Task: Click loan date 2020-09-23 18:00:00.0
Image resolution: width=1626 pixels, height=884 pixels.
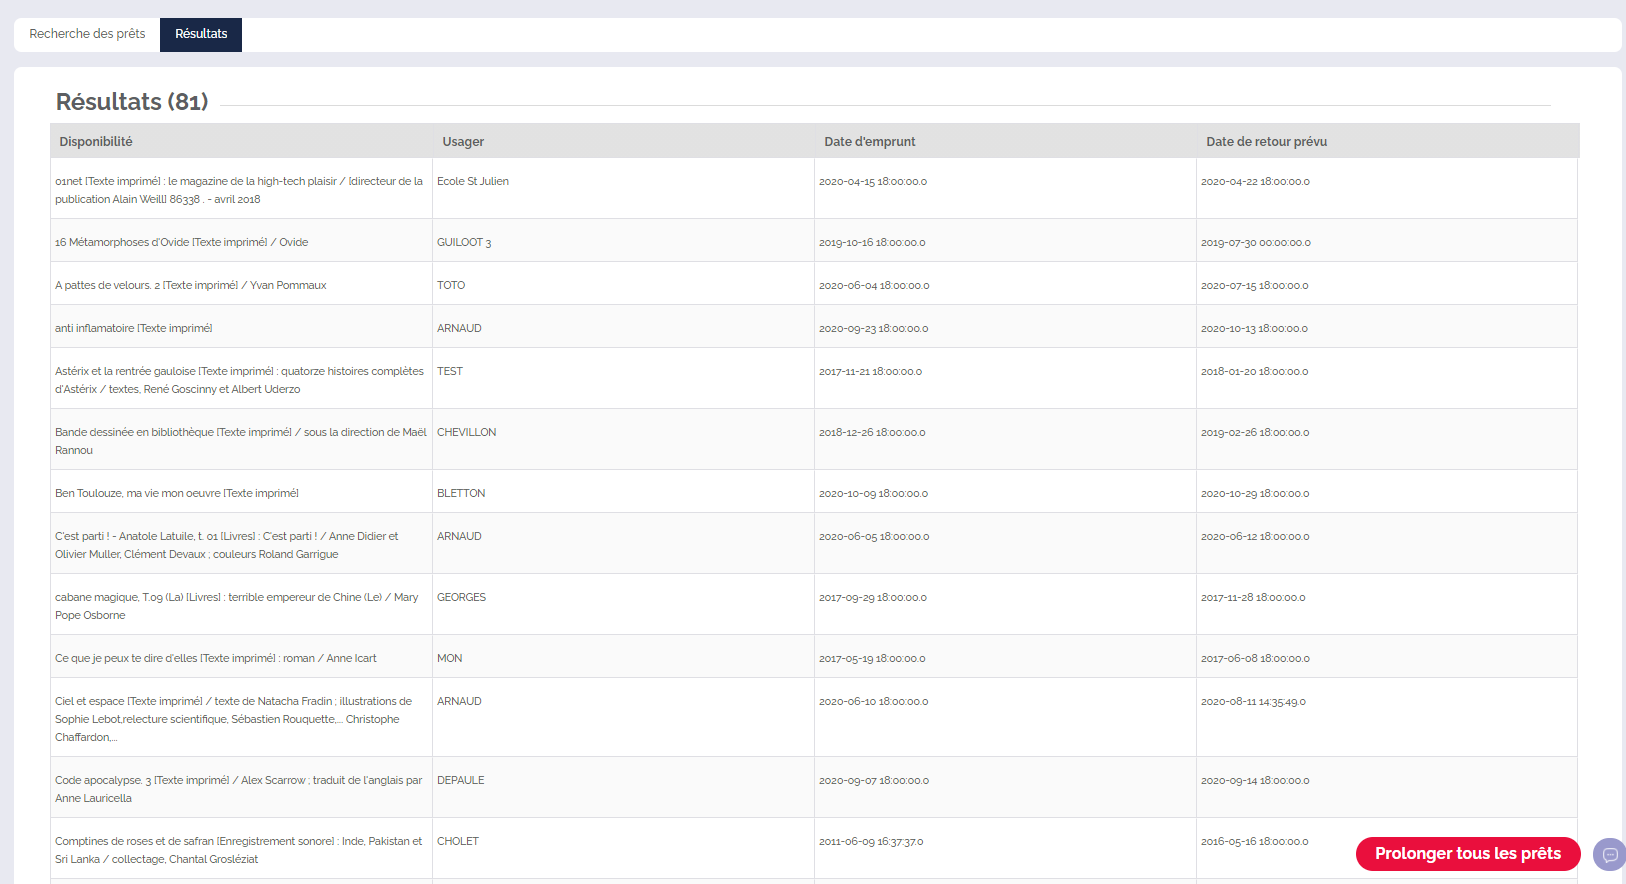Action: pyautogui.click(x=874, y=328)
